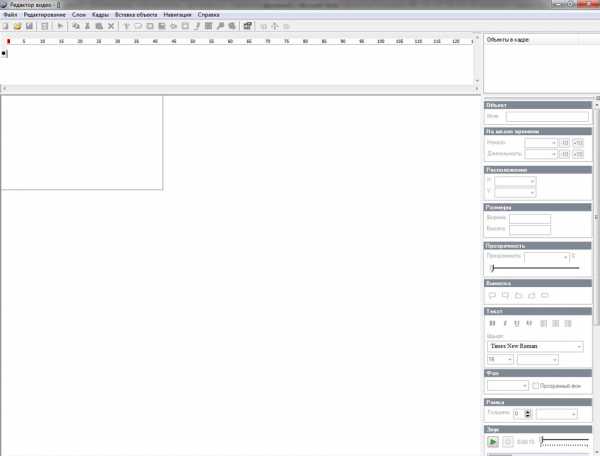The image size is (600, 456).
Task: Open the Вставка объекта menu
Action: coord(136,15)
